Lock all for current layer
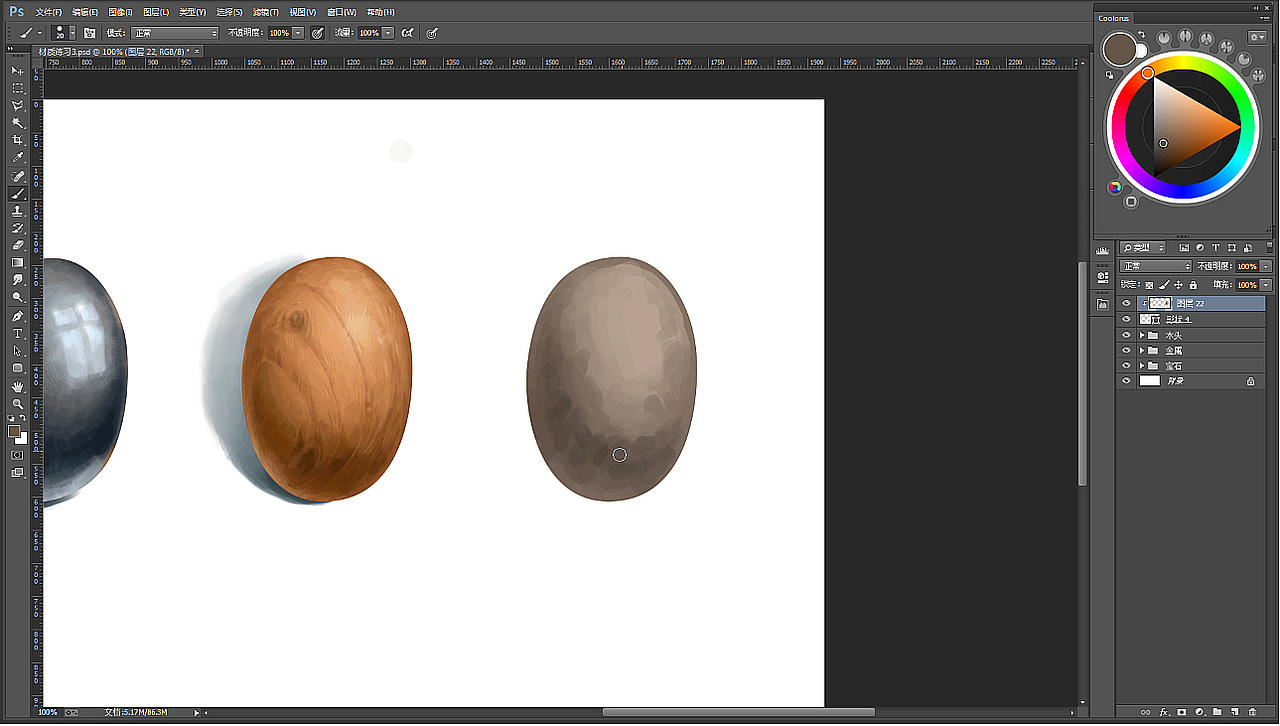Screen dimensions: 1280x726 1193,285
